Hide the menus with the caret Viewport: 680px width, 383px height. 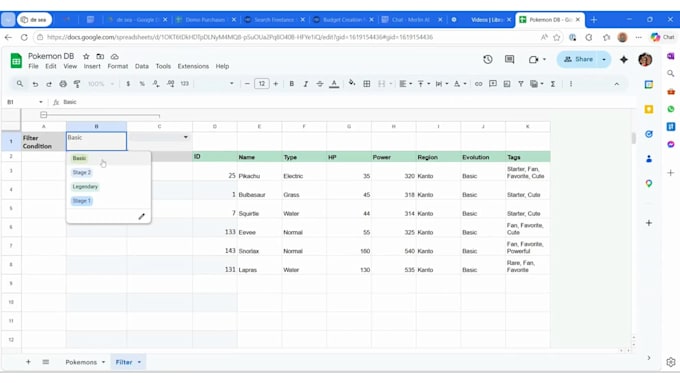pyautogui.click(x=617, y=84)
